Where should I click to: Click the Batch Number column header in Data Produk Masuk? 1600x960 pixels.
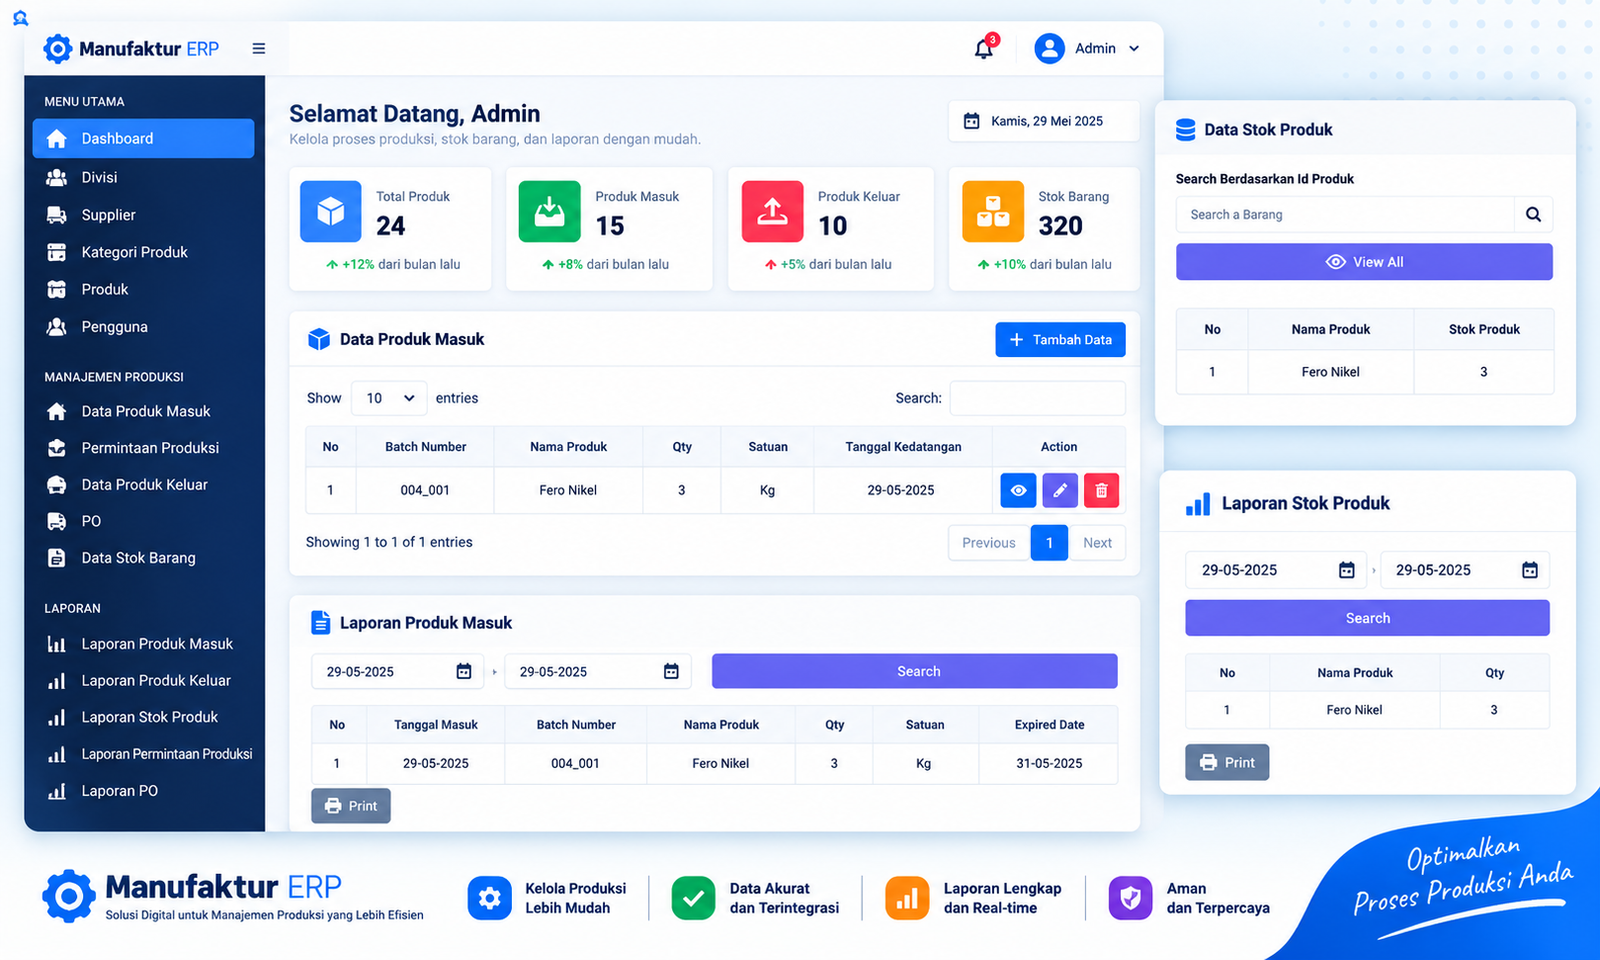426,447
